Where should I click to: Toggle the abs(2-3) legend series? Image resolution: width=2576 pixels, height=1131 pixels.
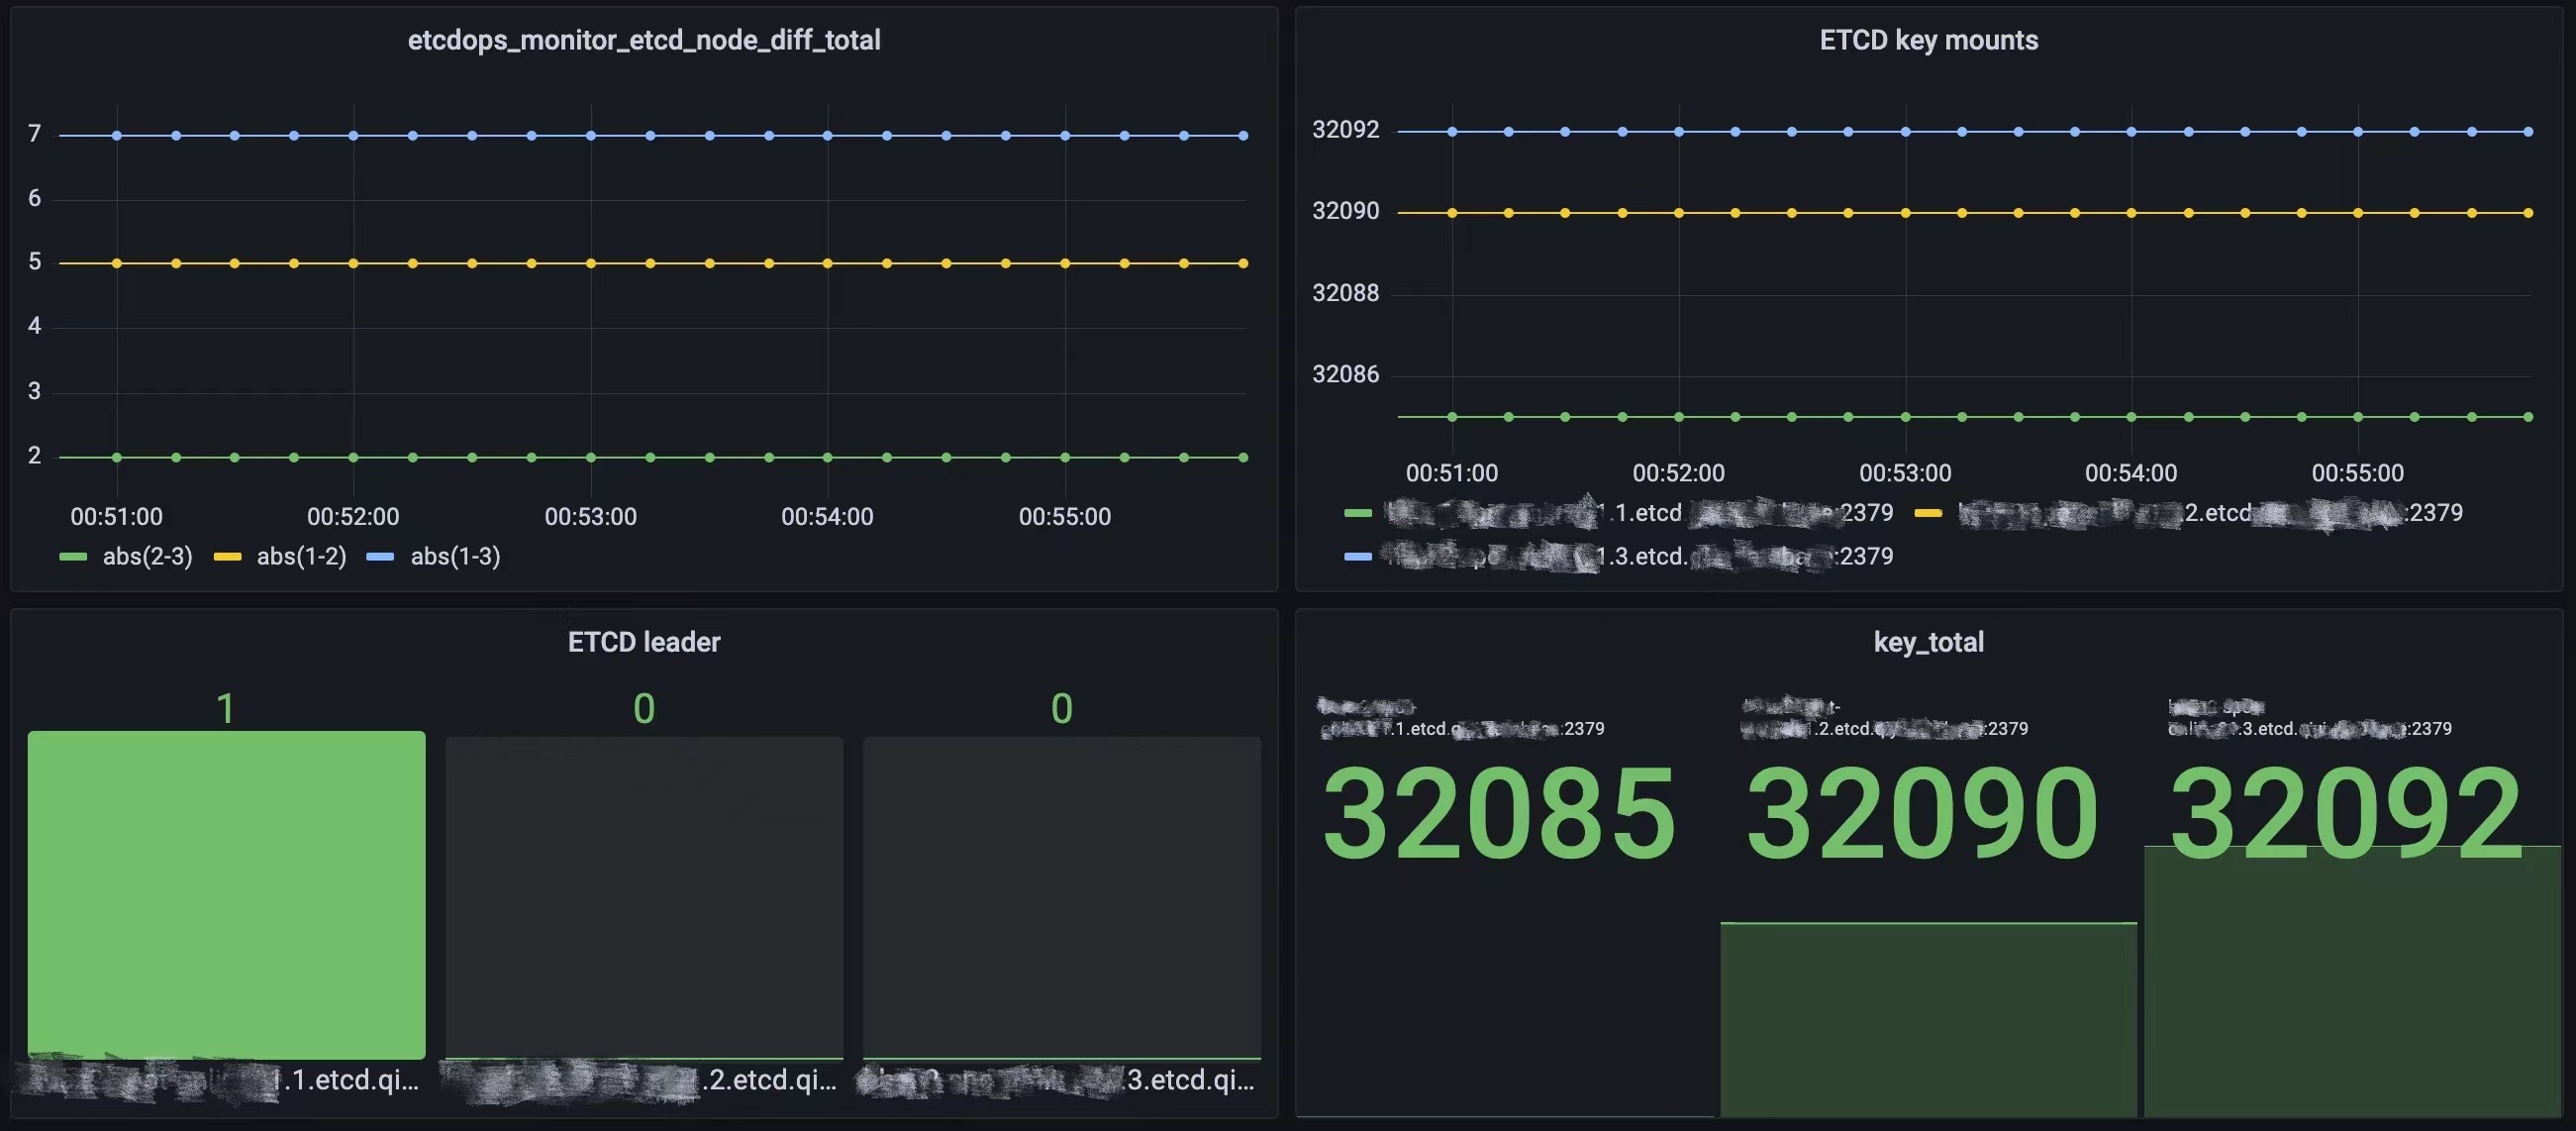(147, 556)
